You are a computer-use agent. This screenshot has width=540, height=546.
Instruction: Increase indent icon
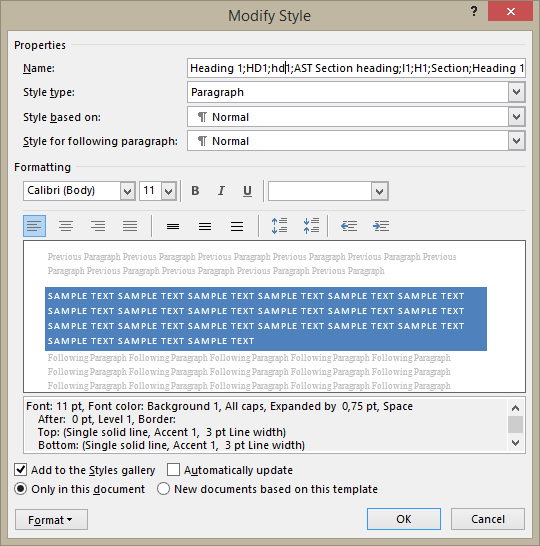tap(381, 226)
